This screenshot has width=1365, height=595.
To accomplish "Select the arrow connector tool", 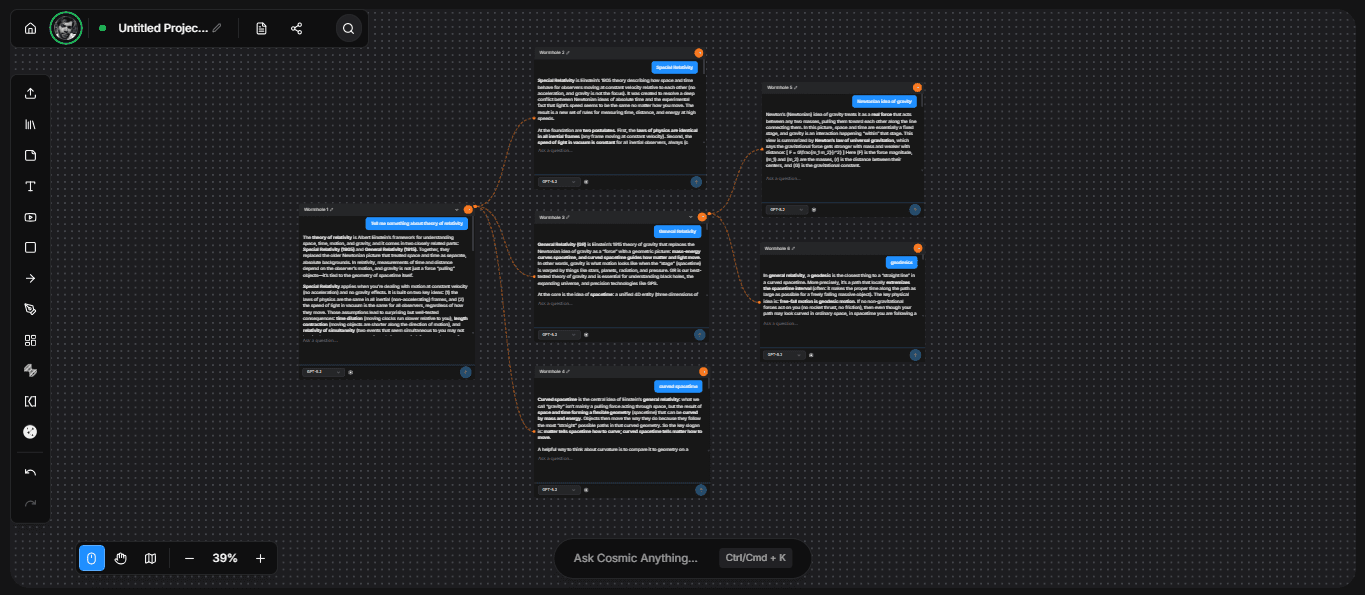I will tap(30, 278).
